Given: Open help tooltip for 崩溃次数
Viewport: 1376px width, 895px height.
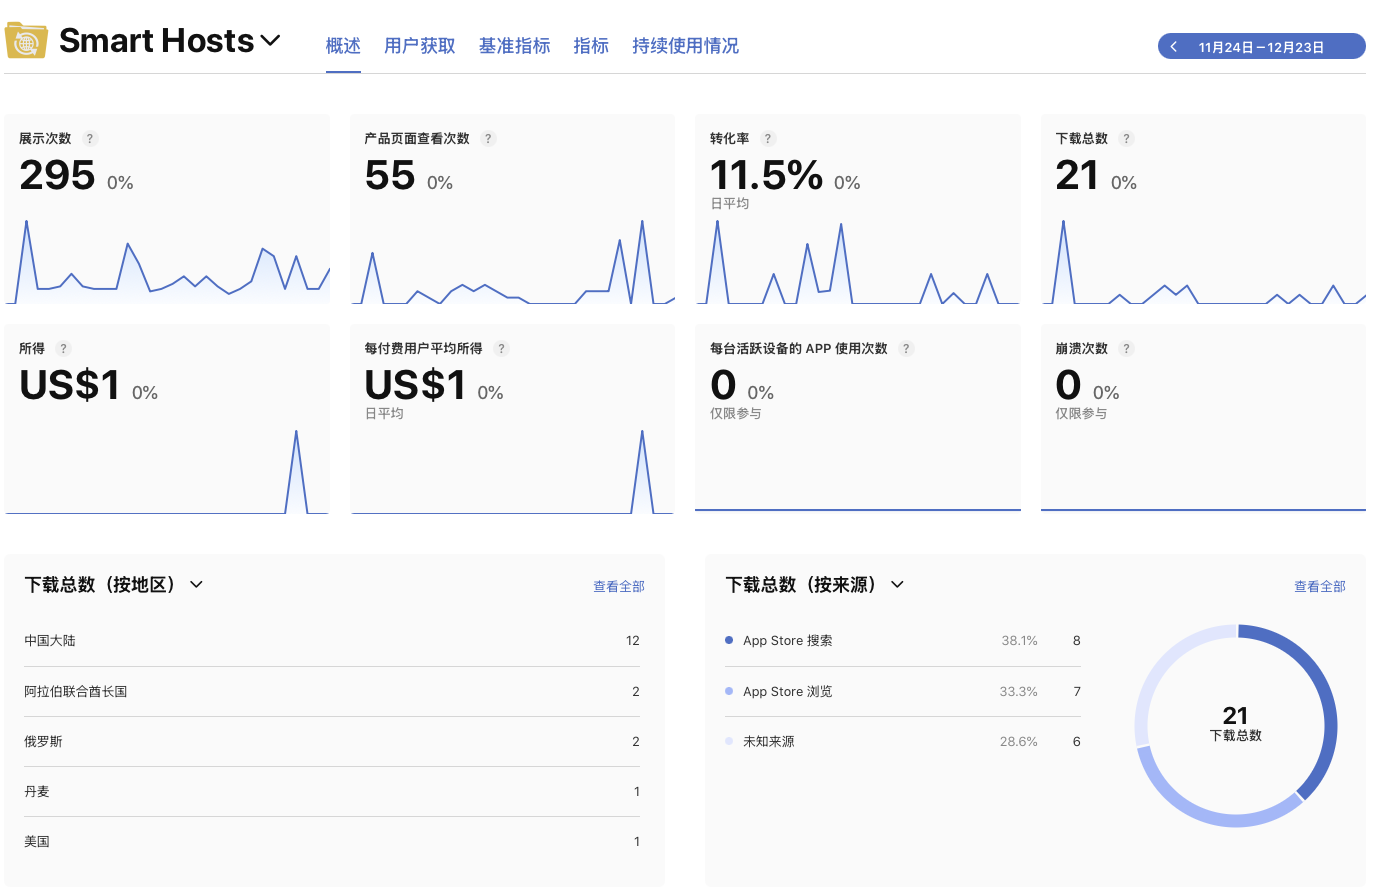Looking at the screenshot, I should [1126, 348].
